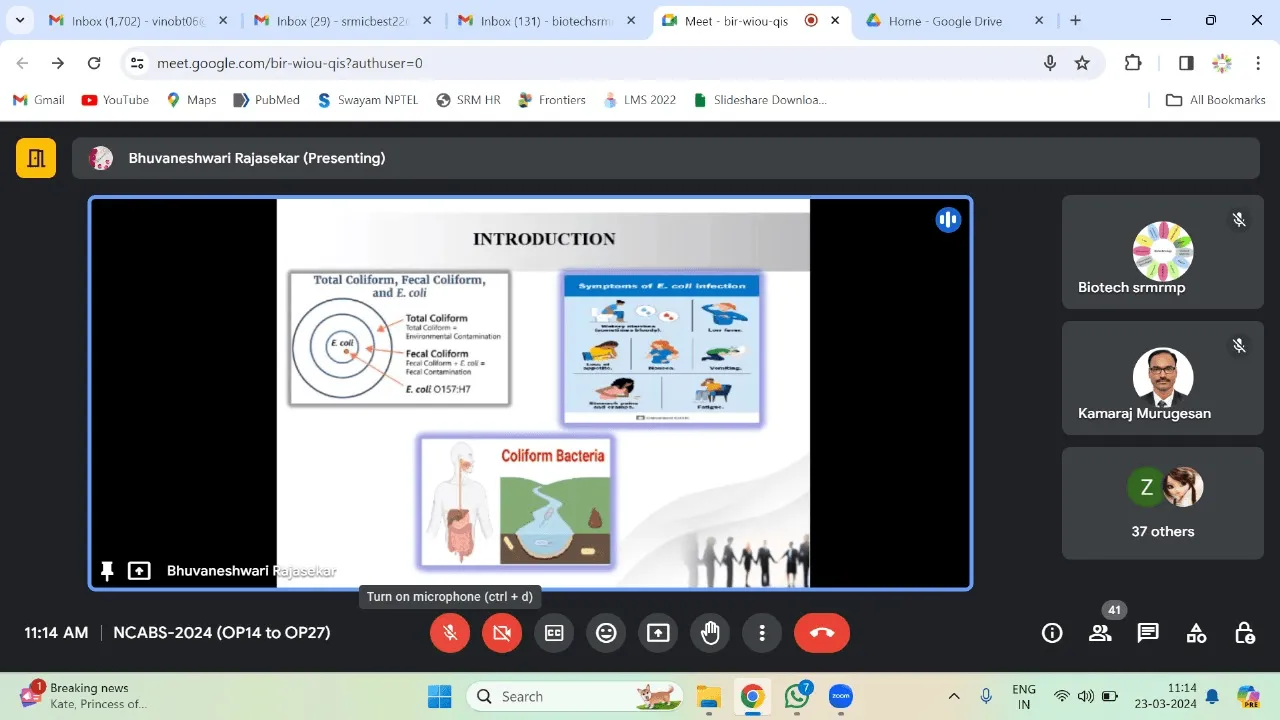Open WhatsApp from the taskbar

pyautogui.click(x=797, y=696)
